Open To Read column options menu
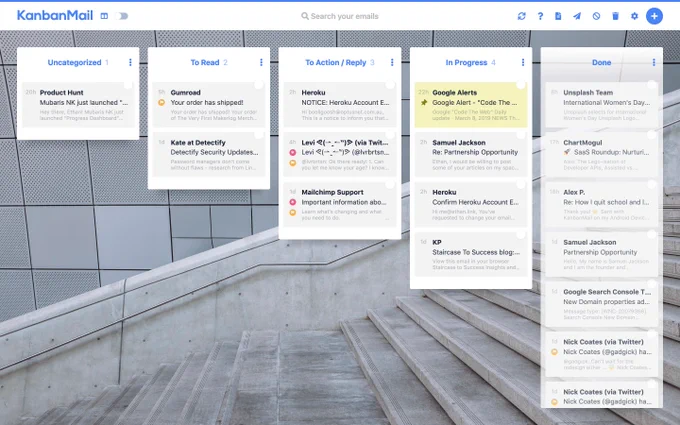 tap(261, 62)
